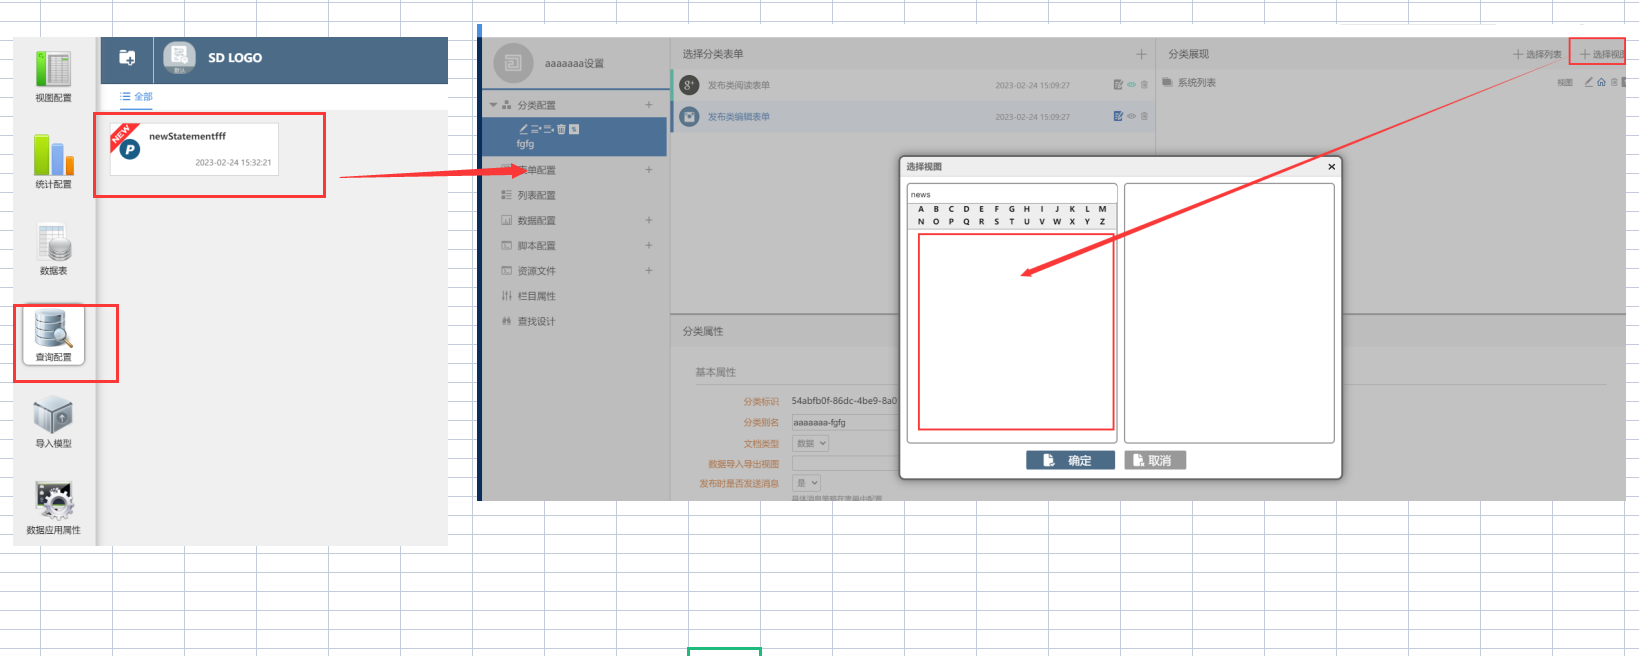Open the 查询配置 sidebar icon
The height and width of the screenshot is (656, 1639).
coord(53,336)
